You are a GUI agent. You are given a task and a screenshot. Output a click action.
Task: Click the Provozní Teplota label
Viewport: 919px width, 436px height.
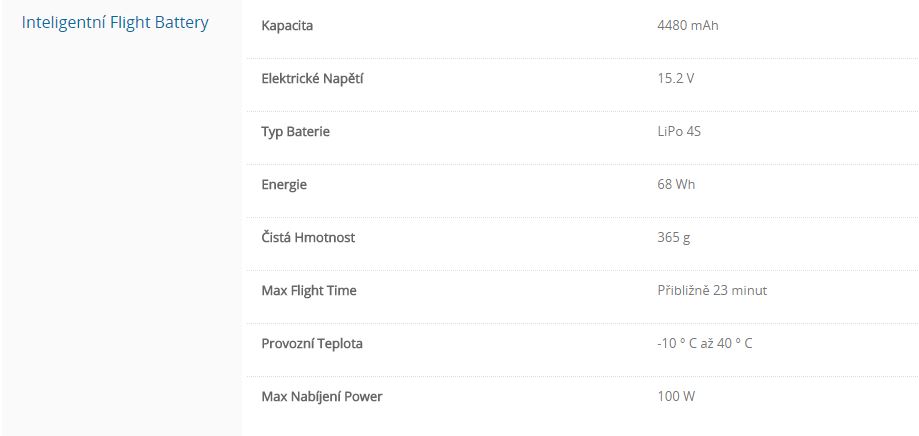pyautogui.click(x=312, y=343)
